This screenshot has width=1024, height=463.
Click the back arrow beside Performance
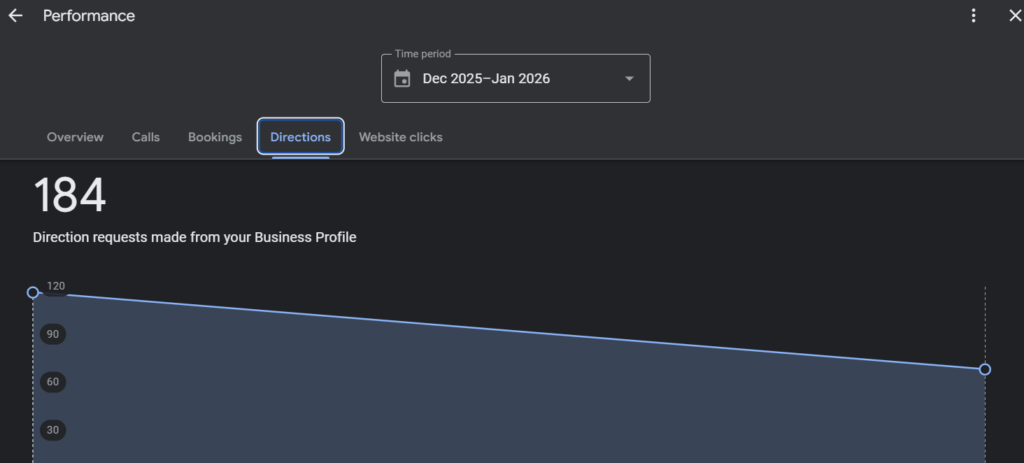[15, 16]
